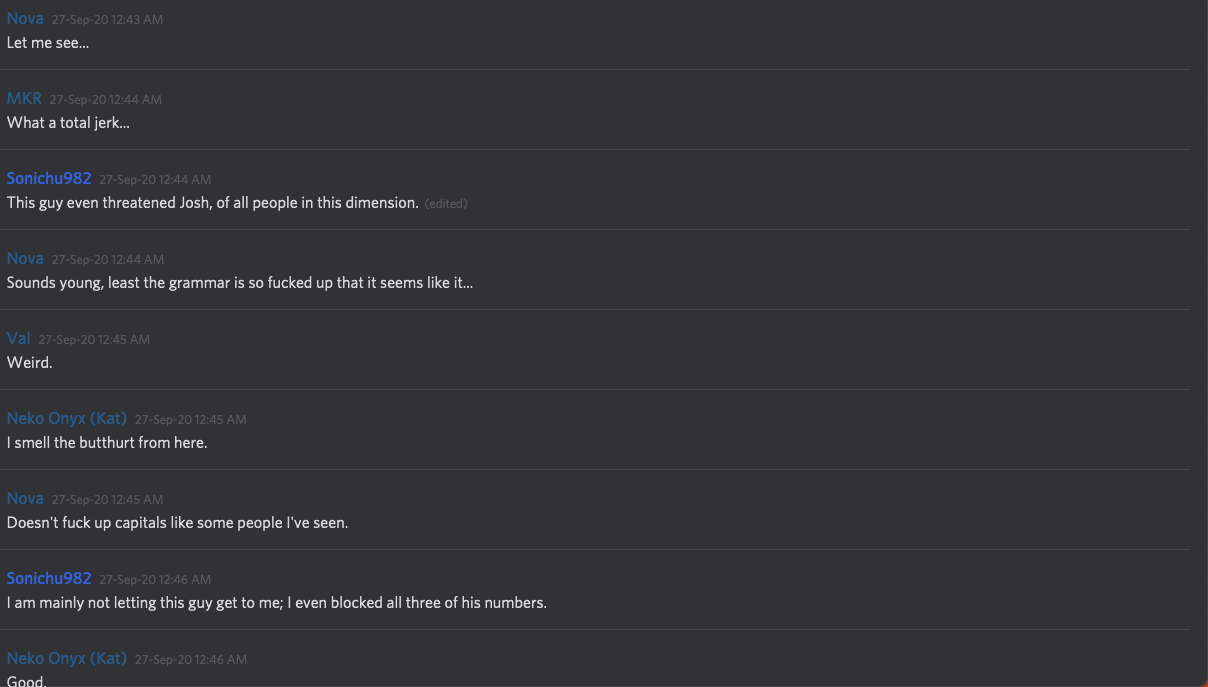Click the "I smell the butthurt" message
This screenshot has height=687, width=1208.
pos(107,443)
